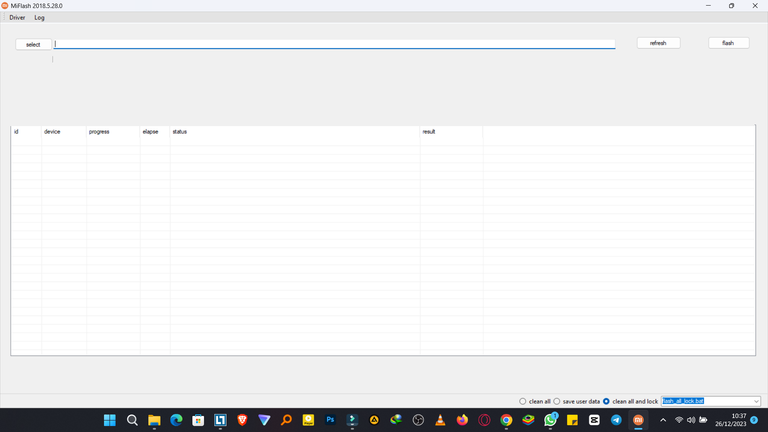The width and height of the screenshot is (768, 432).
Task: Launch Microsoft Edge from taskbar
Action: [x=176, y=420]
